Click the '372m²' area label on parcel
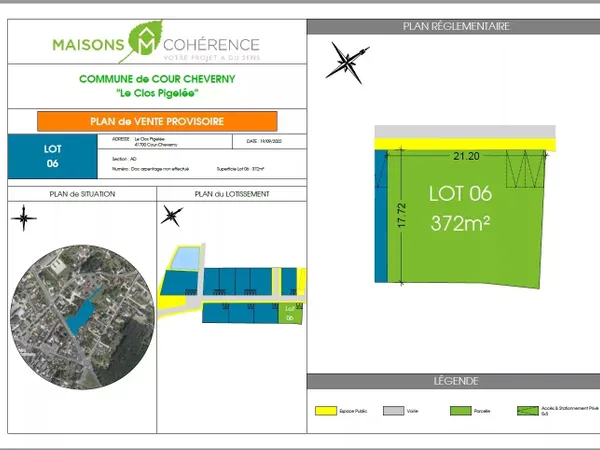This screenshot has height=450, width=600. pos(460,223)
